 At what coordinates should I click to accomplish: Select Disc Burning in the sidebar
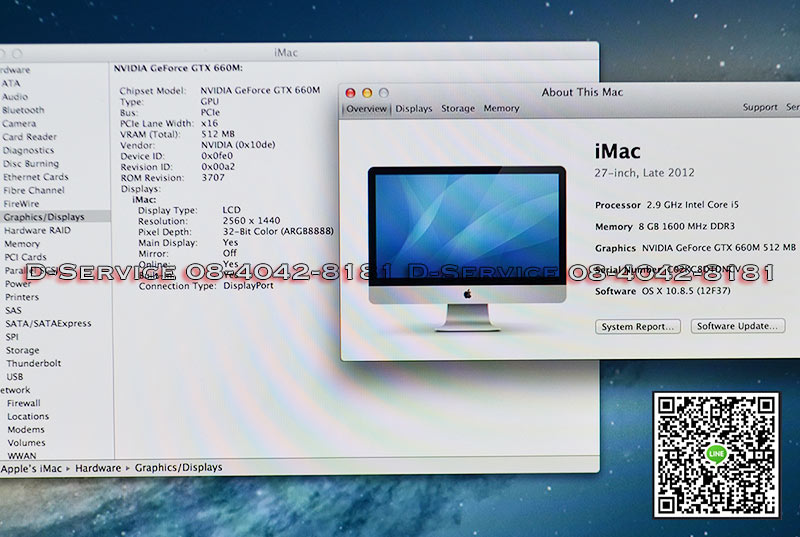pyautogui.click(x=31, y=164)
